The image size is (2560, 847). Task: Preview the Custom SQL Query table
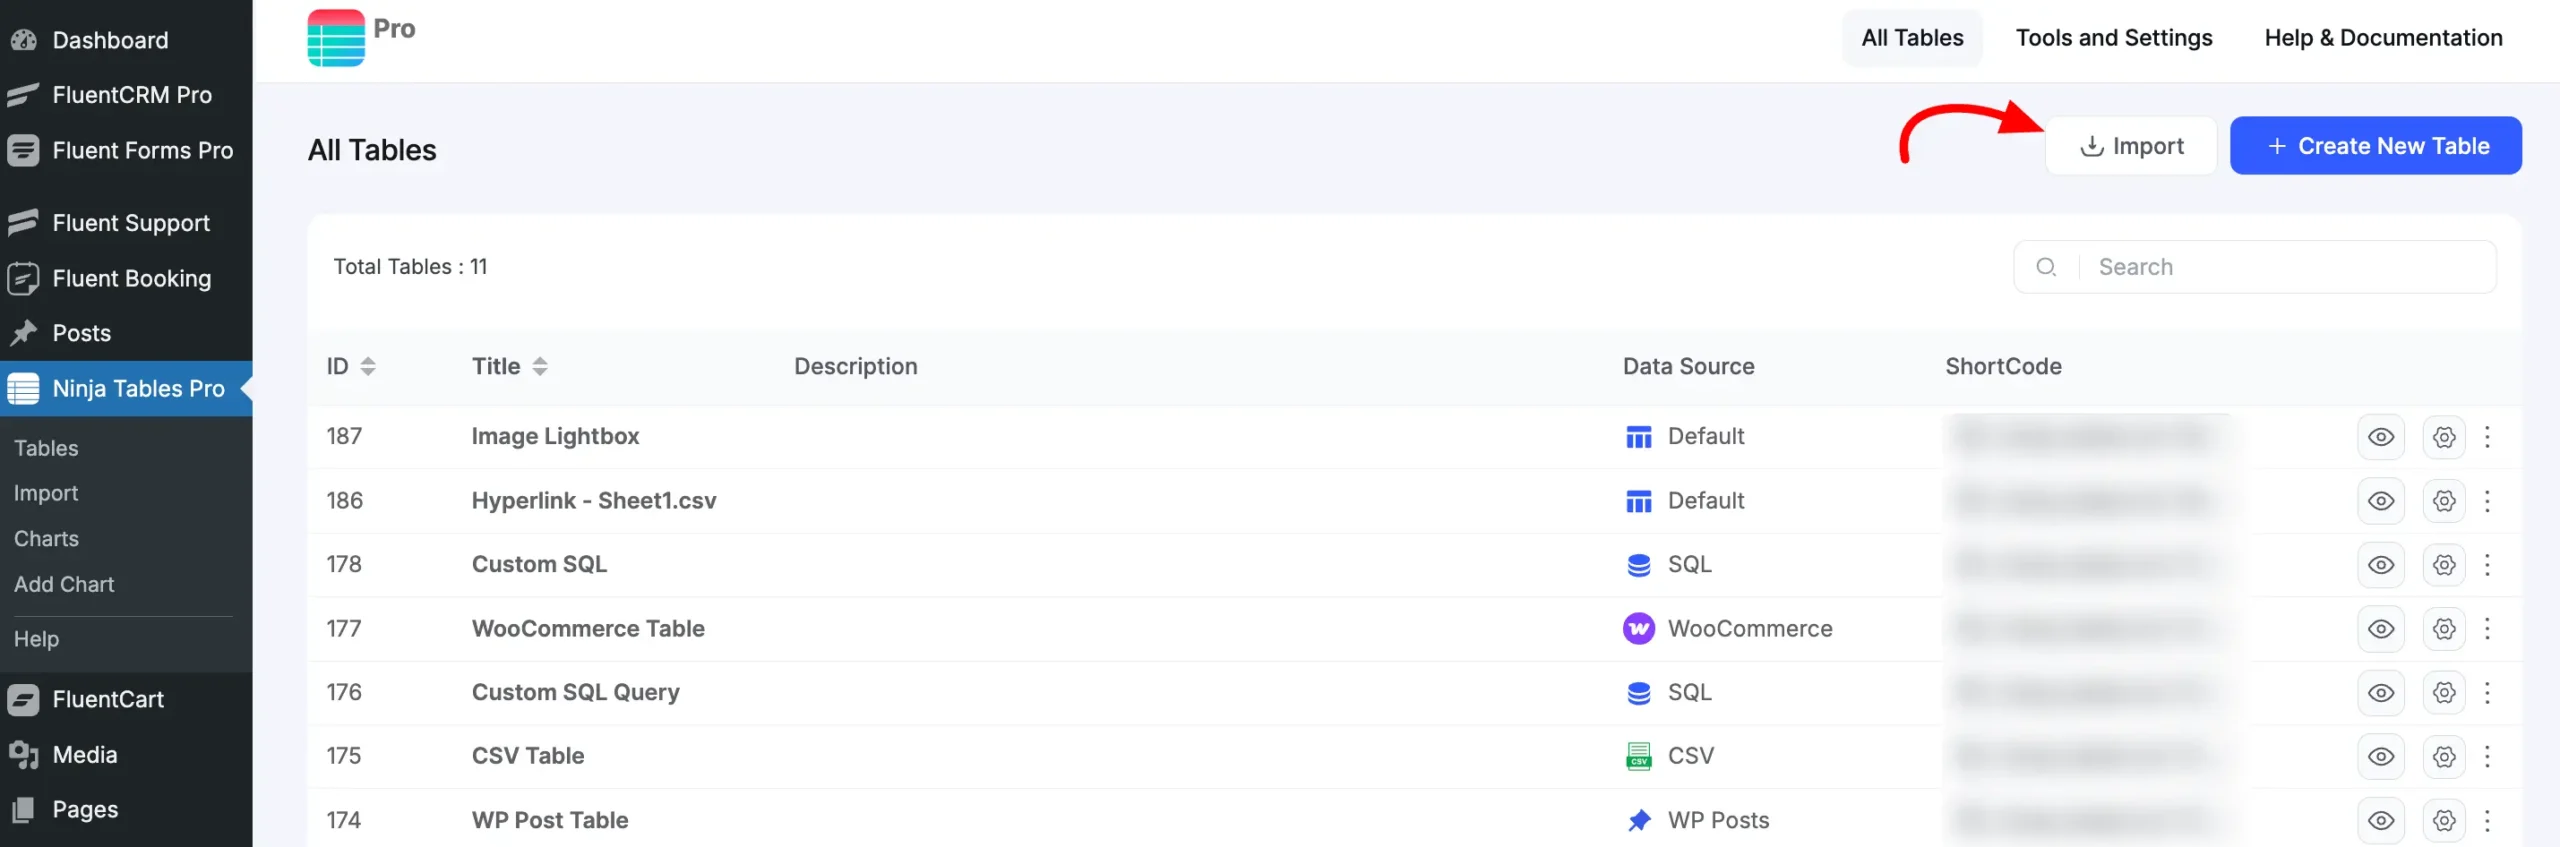[2381, 693]
